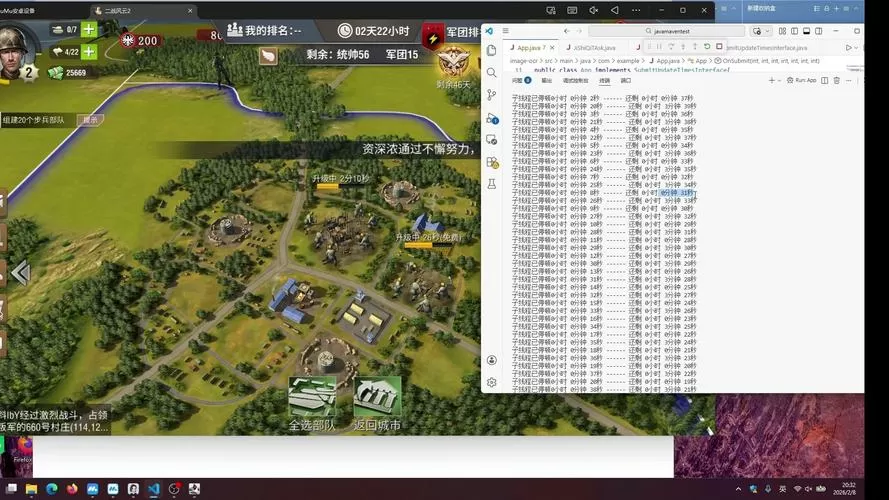Add planes with the 4/22 plus button

tap(89, 52)
